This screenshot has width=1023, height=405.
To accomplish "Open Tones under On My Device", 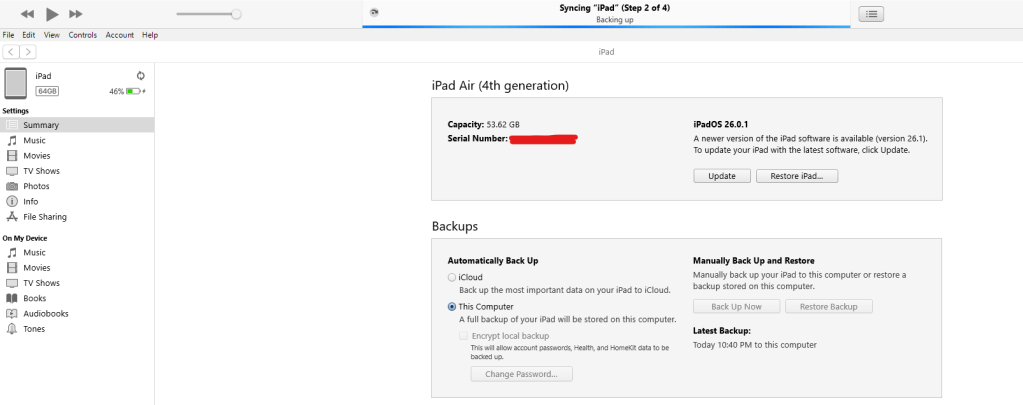I will point(34,329).
